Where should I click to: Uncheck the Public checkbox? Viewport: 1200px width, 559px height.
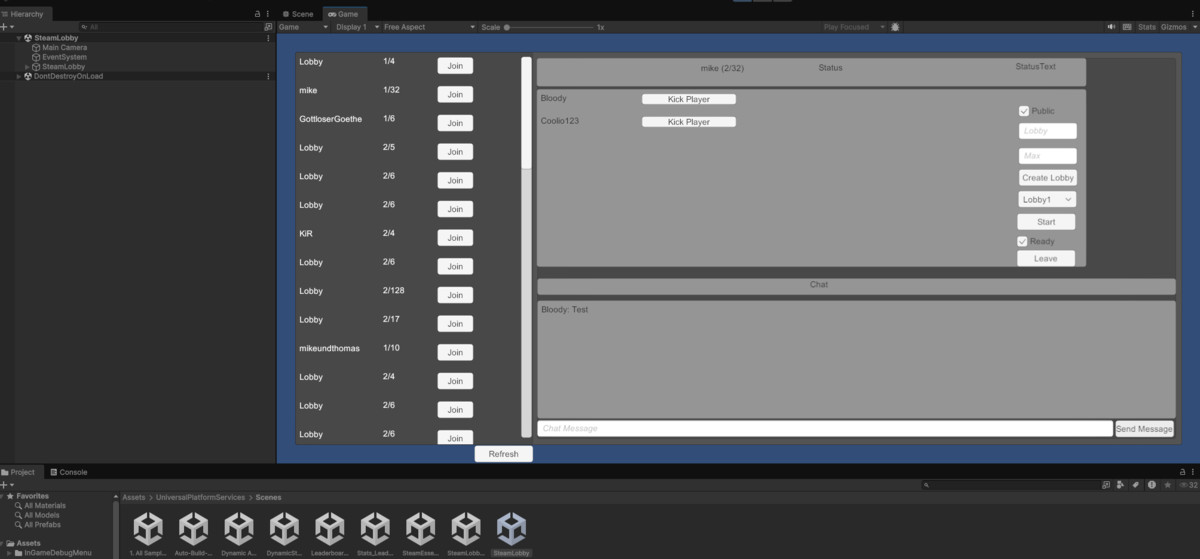point(1024,111)
